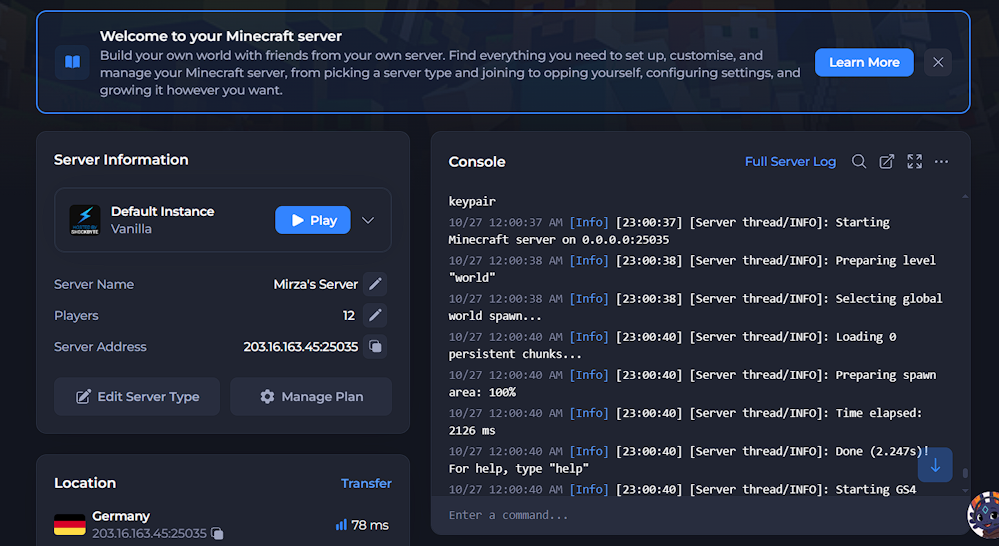This screenshot has height=546, width=999.
Task: Click the Server Information heading
Action: coord(121,160)
